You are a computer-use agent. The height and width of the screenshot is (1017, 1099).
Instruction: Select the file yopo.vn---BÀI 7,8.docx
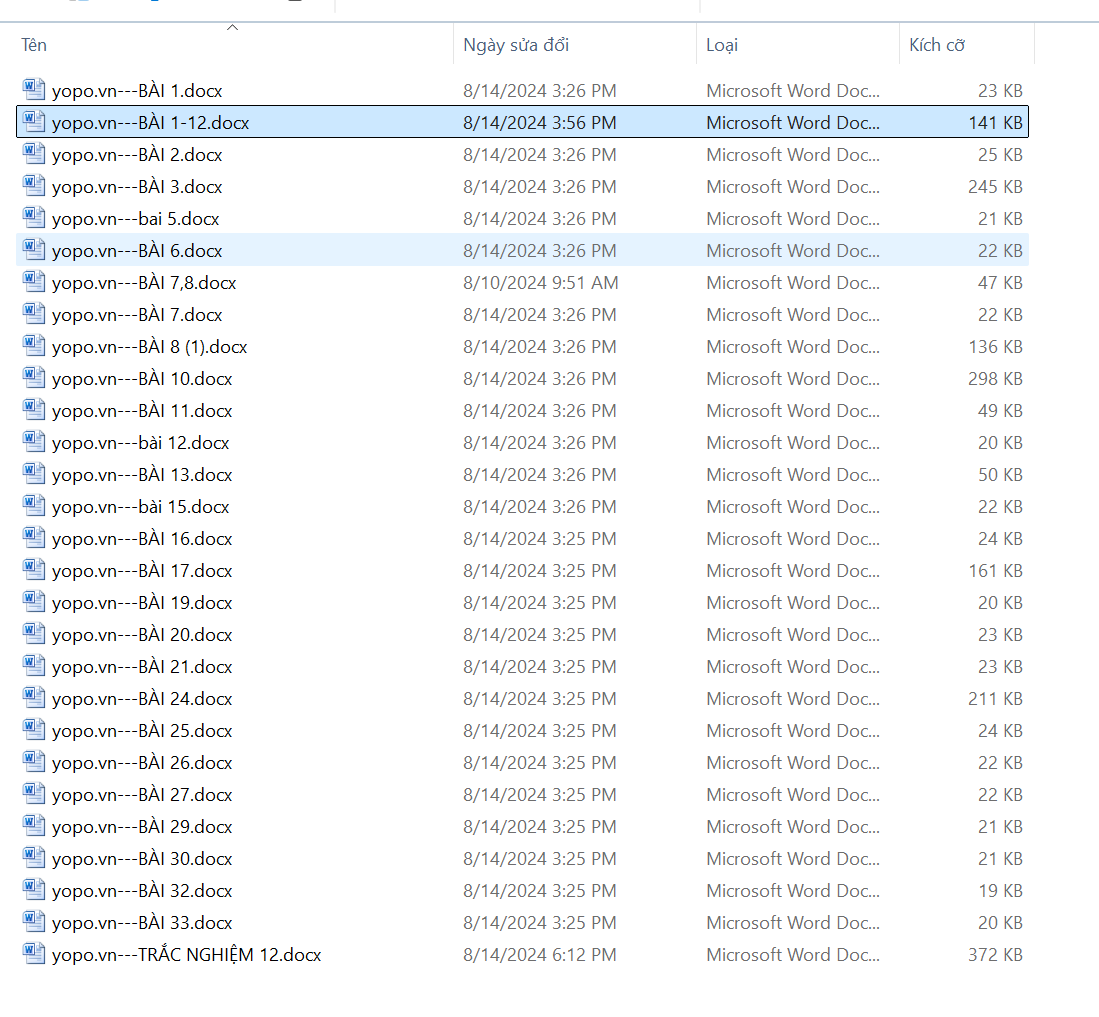point(144,283)
